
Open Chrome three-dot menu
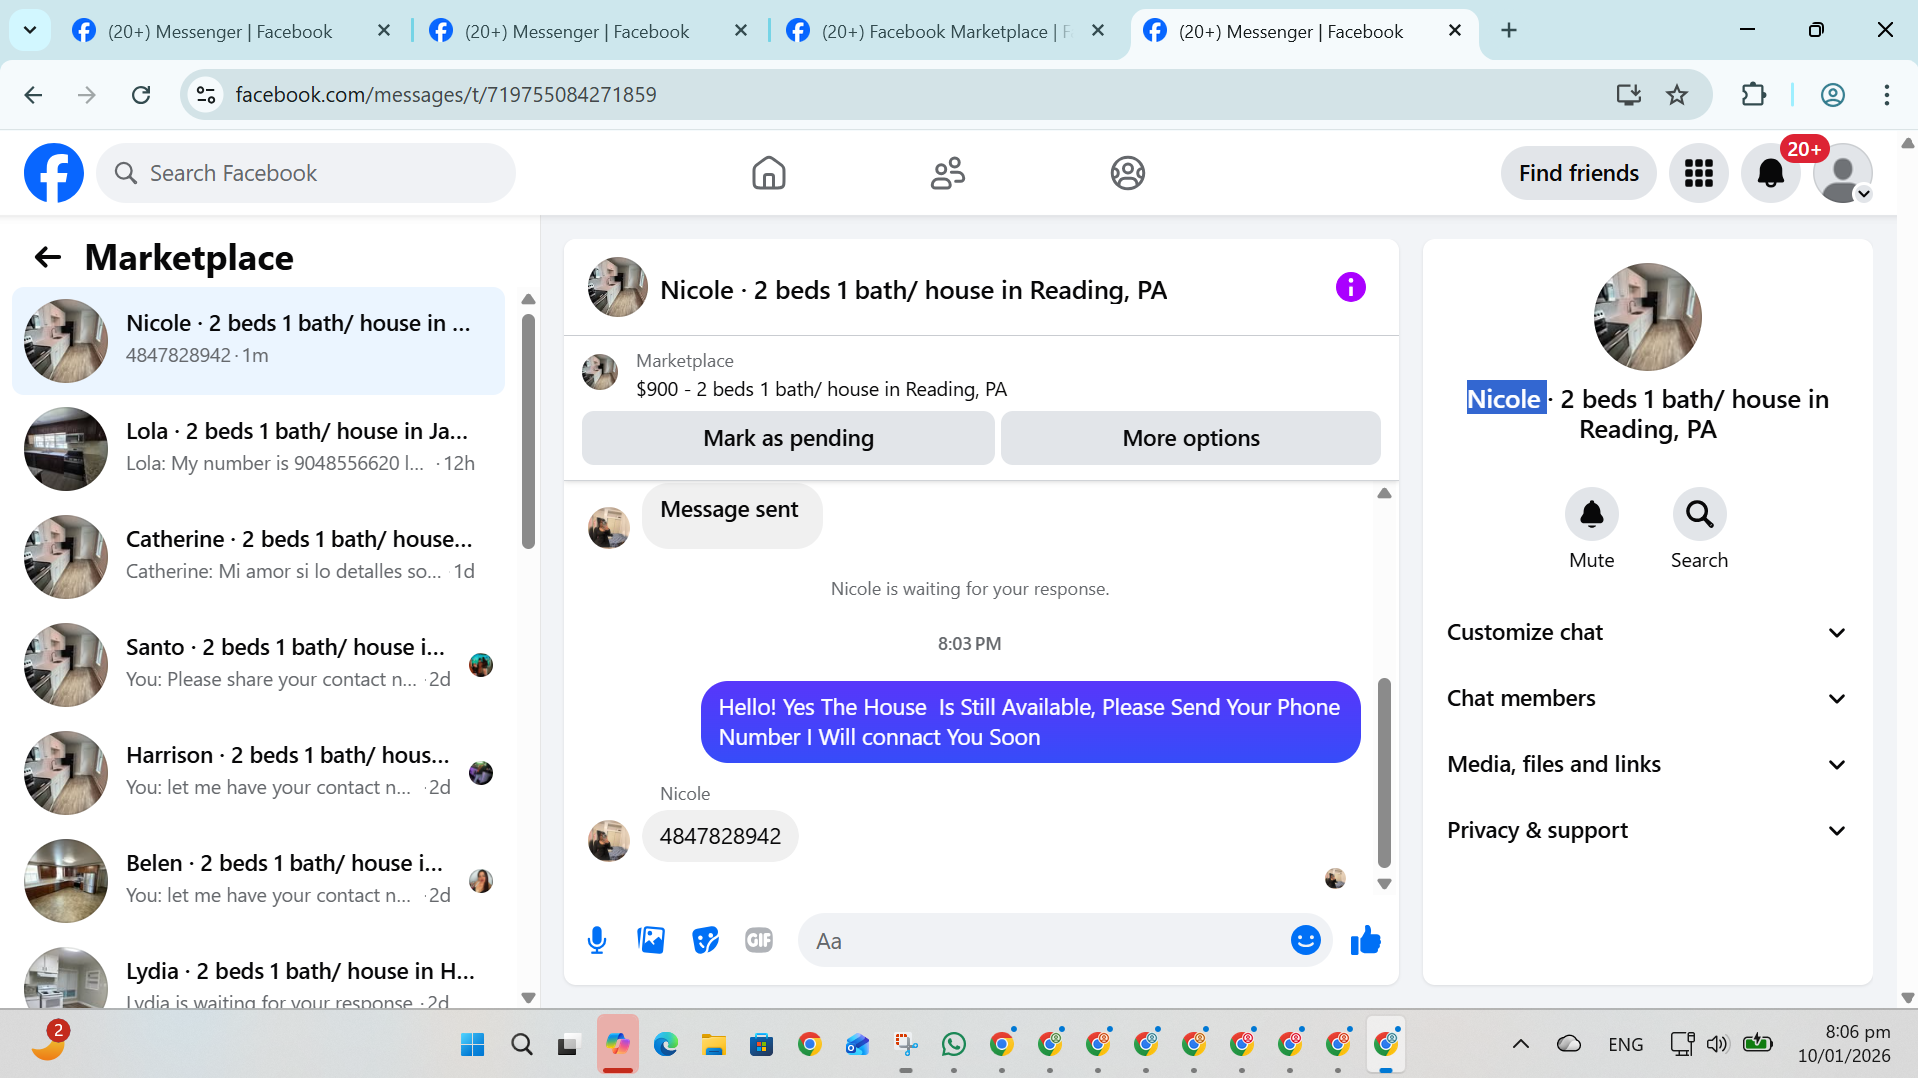1887,95
